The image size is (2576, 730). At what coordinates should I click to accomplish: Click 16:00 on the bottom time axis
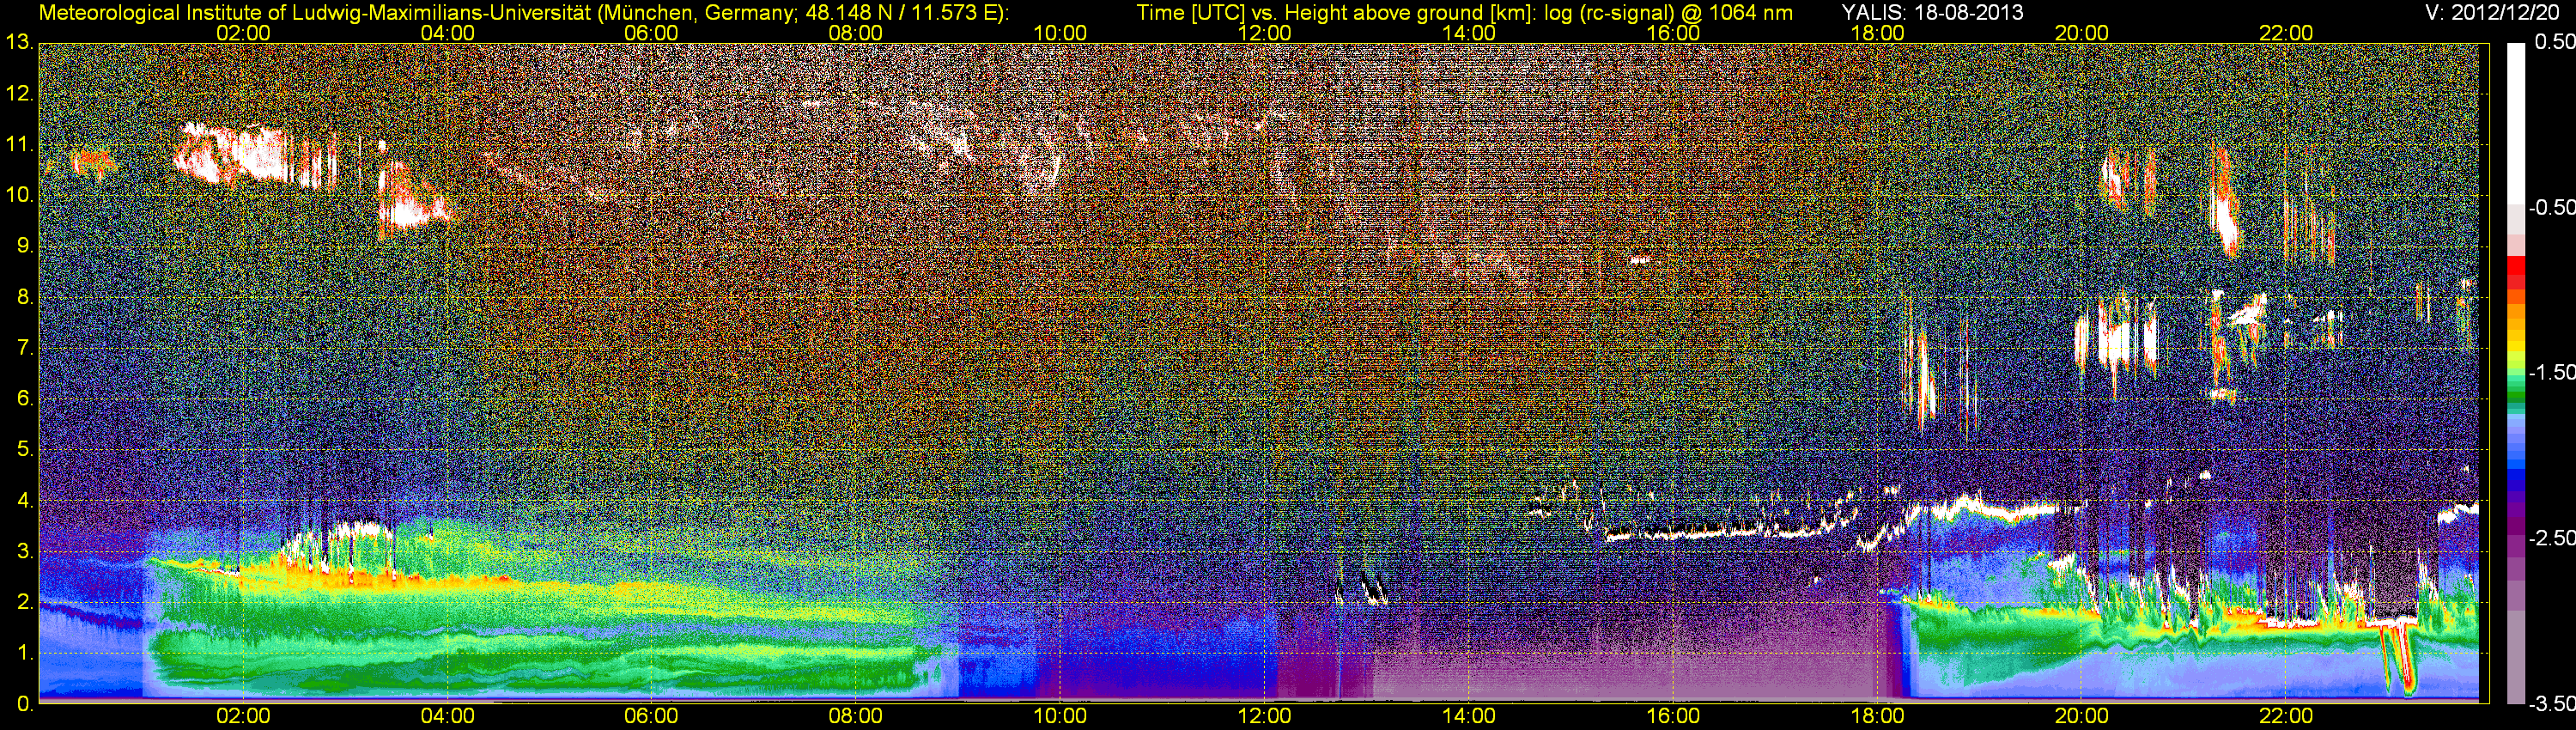[x=1673, y=716]
